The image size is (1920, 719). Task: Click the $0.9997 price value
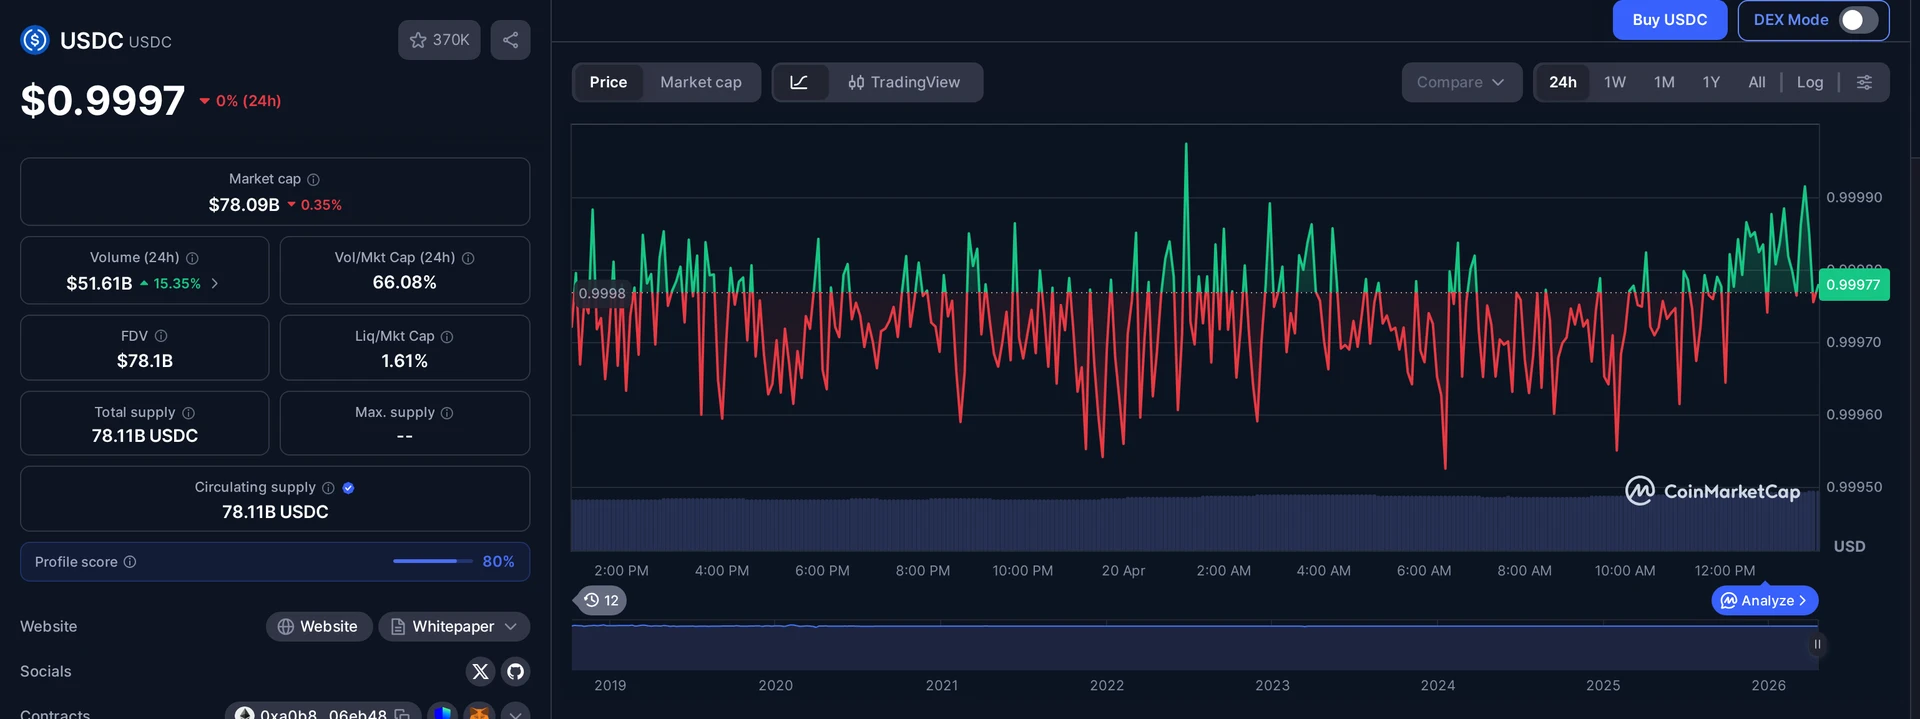[x=103, y=100]
